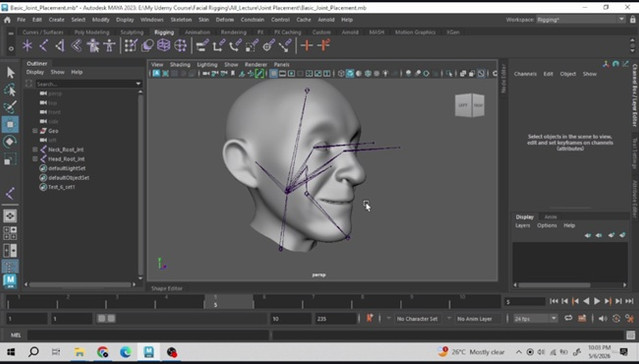Viewport: 639px width, 364px height.
Task: Click the Home icon in the menu bar
Action: tap(7, 20)
